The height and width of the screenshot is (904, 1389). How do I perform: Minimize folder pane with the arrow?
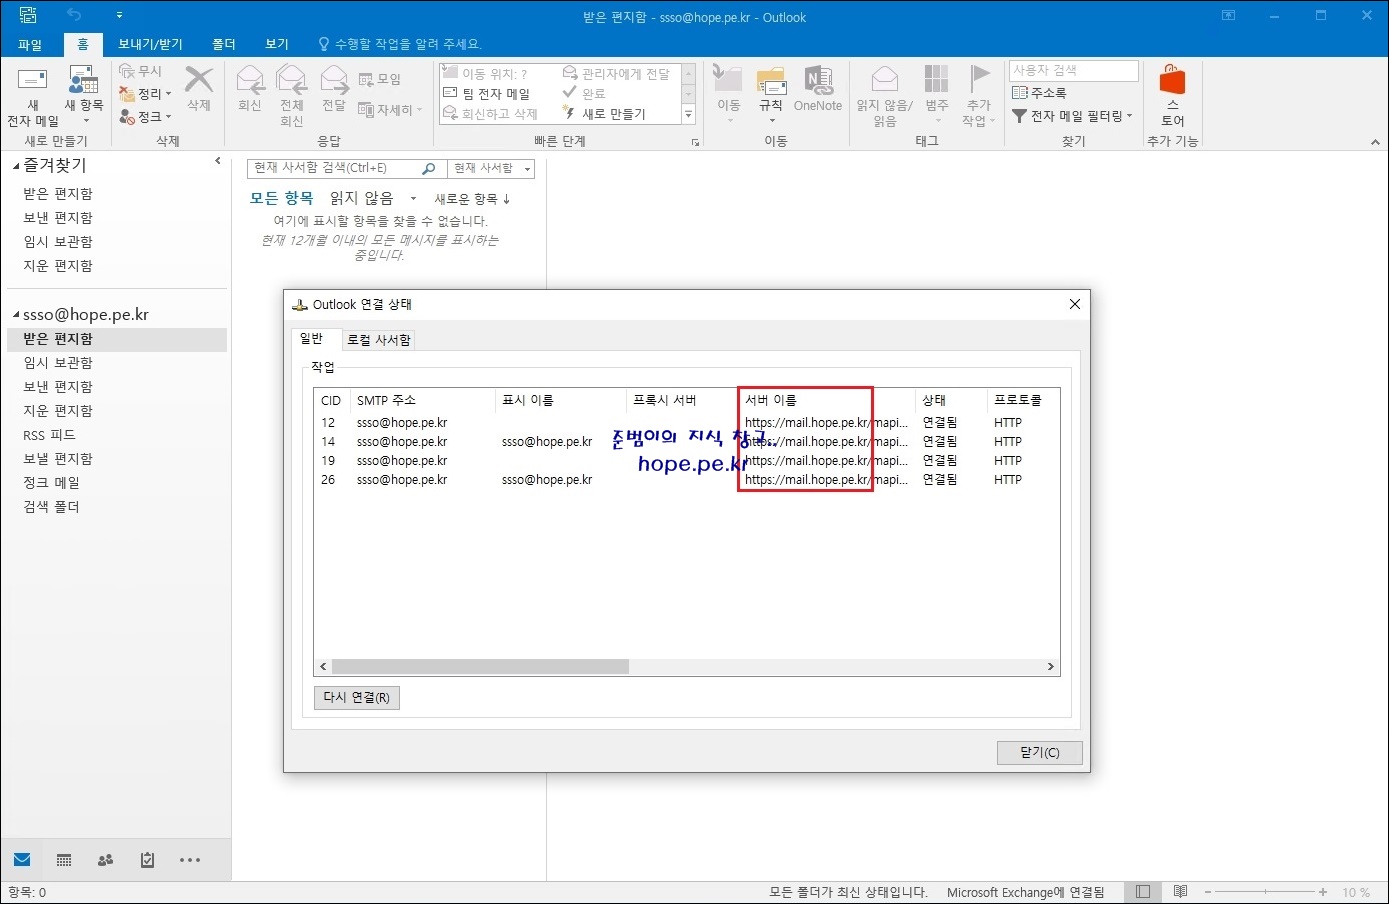click(x=218, y=161)
